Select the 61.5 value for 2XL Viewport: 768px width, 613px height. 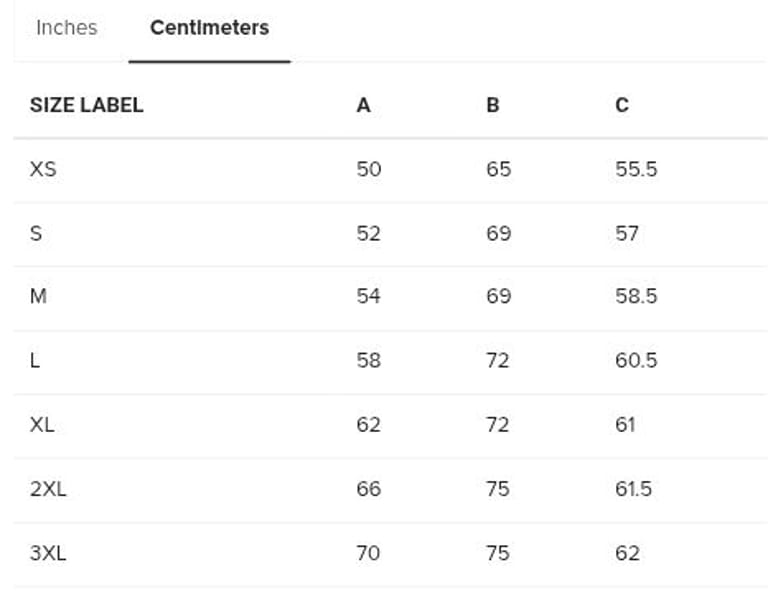pyautogui.click(x=633, y=489)
